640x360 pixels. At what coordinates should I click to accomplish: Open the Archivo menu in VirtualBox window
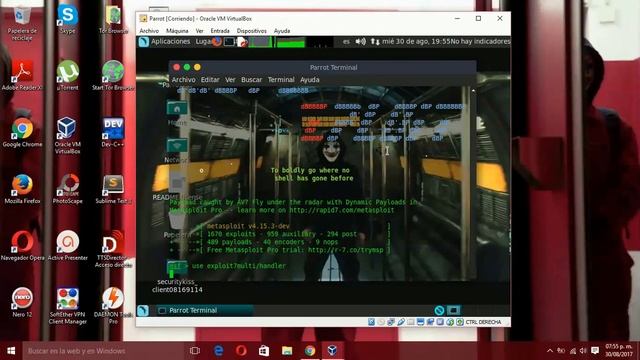(x=149, y=31)
